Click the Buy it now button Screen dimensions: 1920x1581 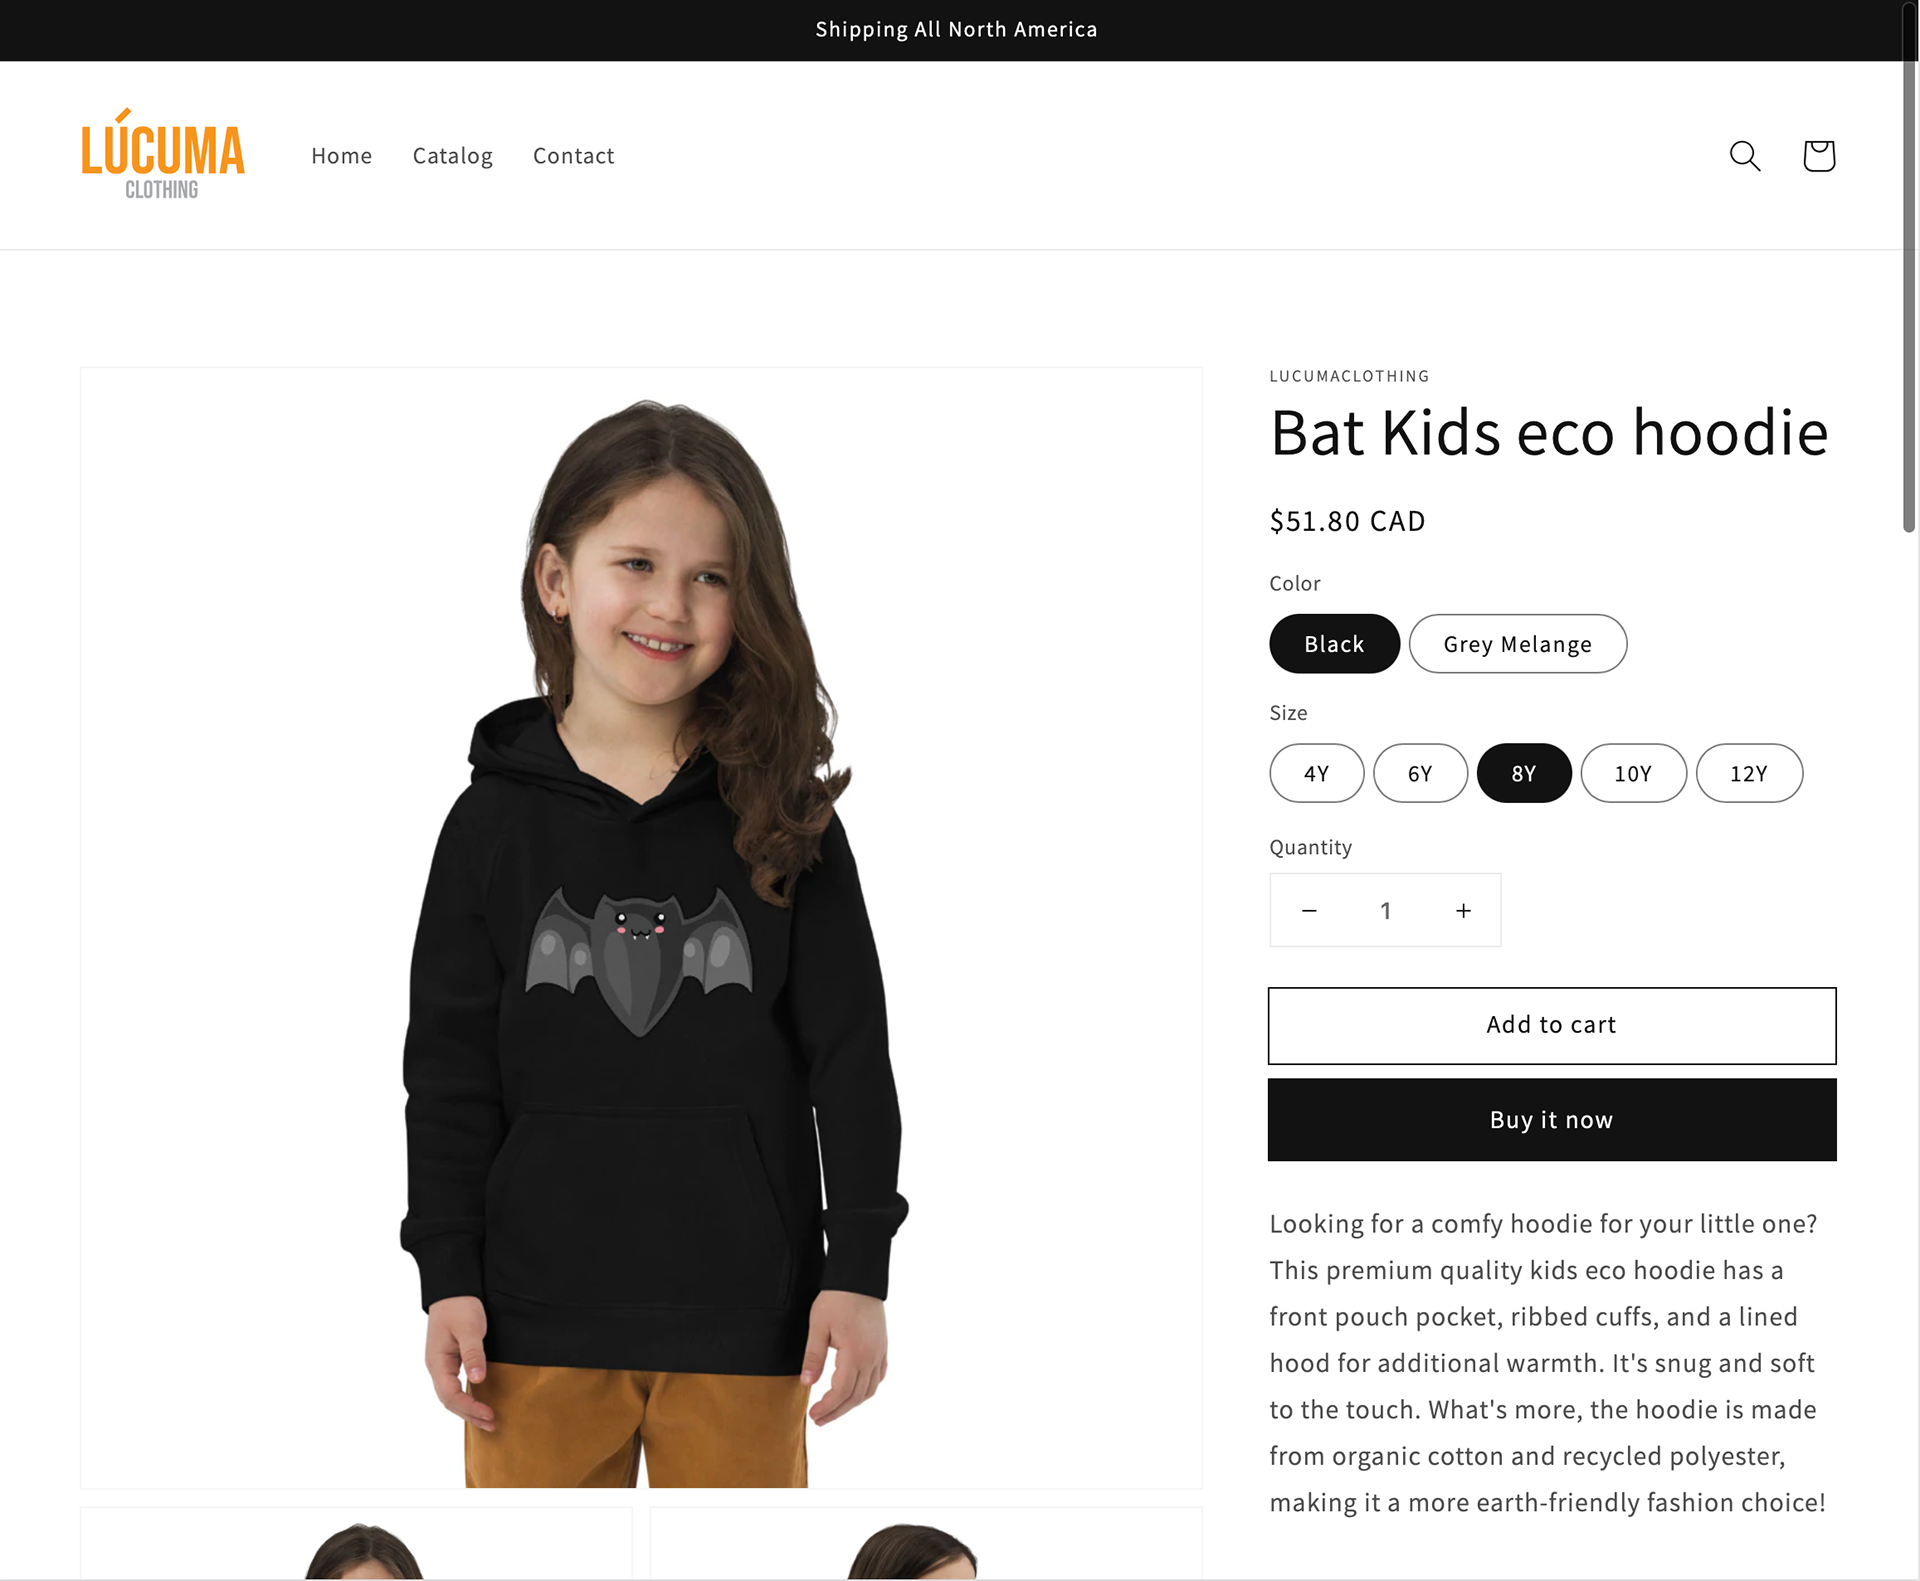point(1551,1120)
